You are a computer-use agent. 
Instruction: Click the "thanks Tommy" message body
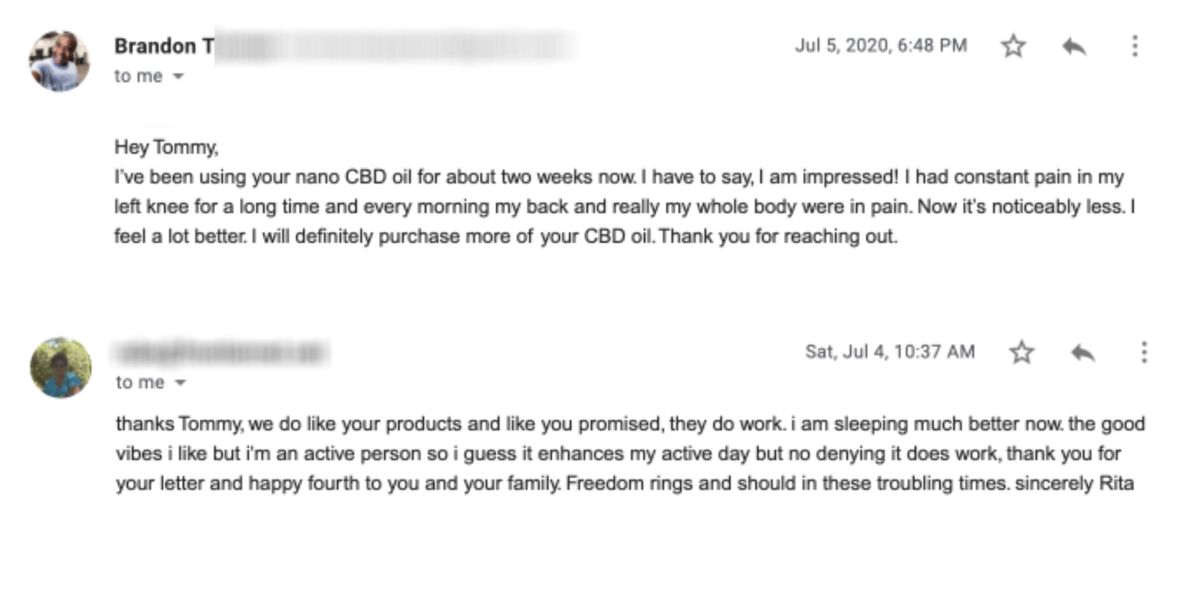(631, 456)
